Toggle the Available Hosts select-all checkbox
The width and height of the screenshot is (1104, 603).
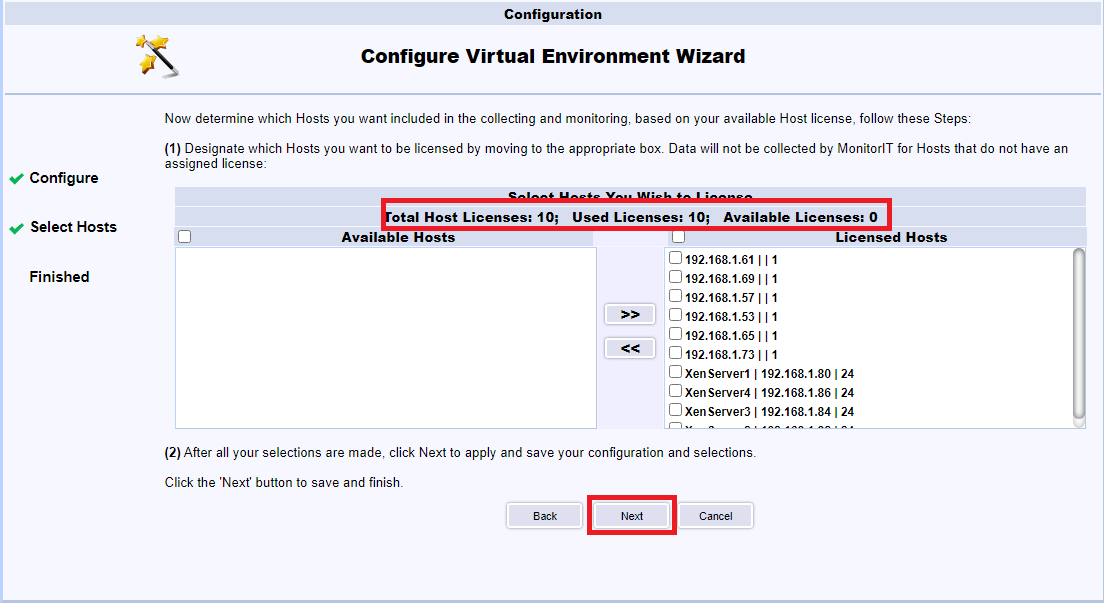click(184, 238)
